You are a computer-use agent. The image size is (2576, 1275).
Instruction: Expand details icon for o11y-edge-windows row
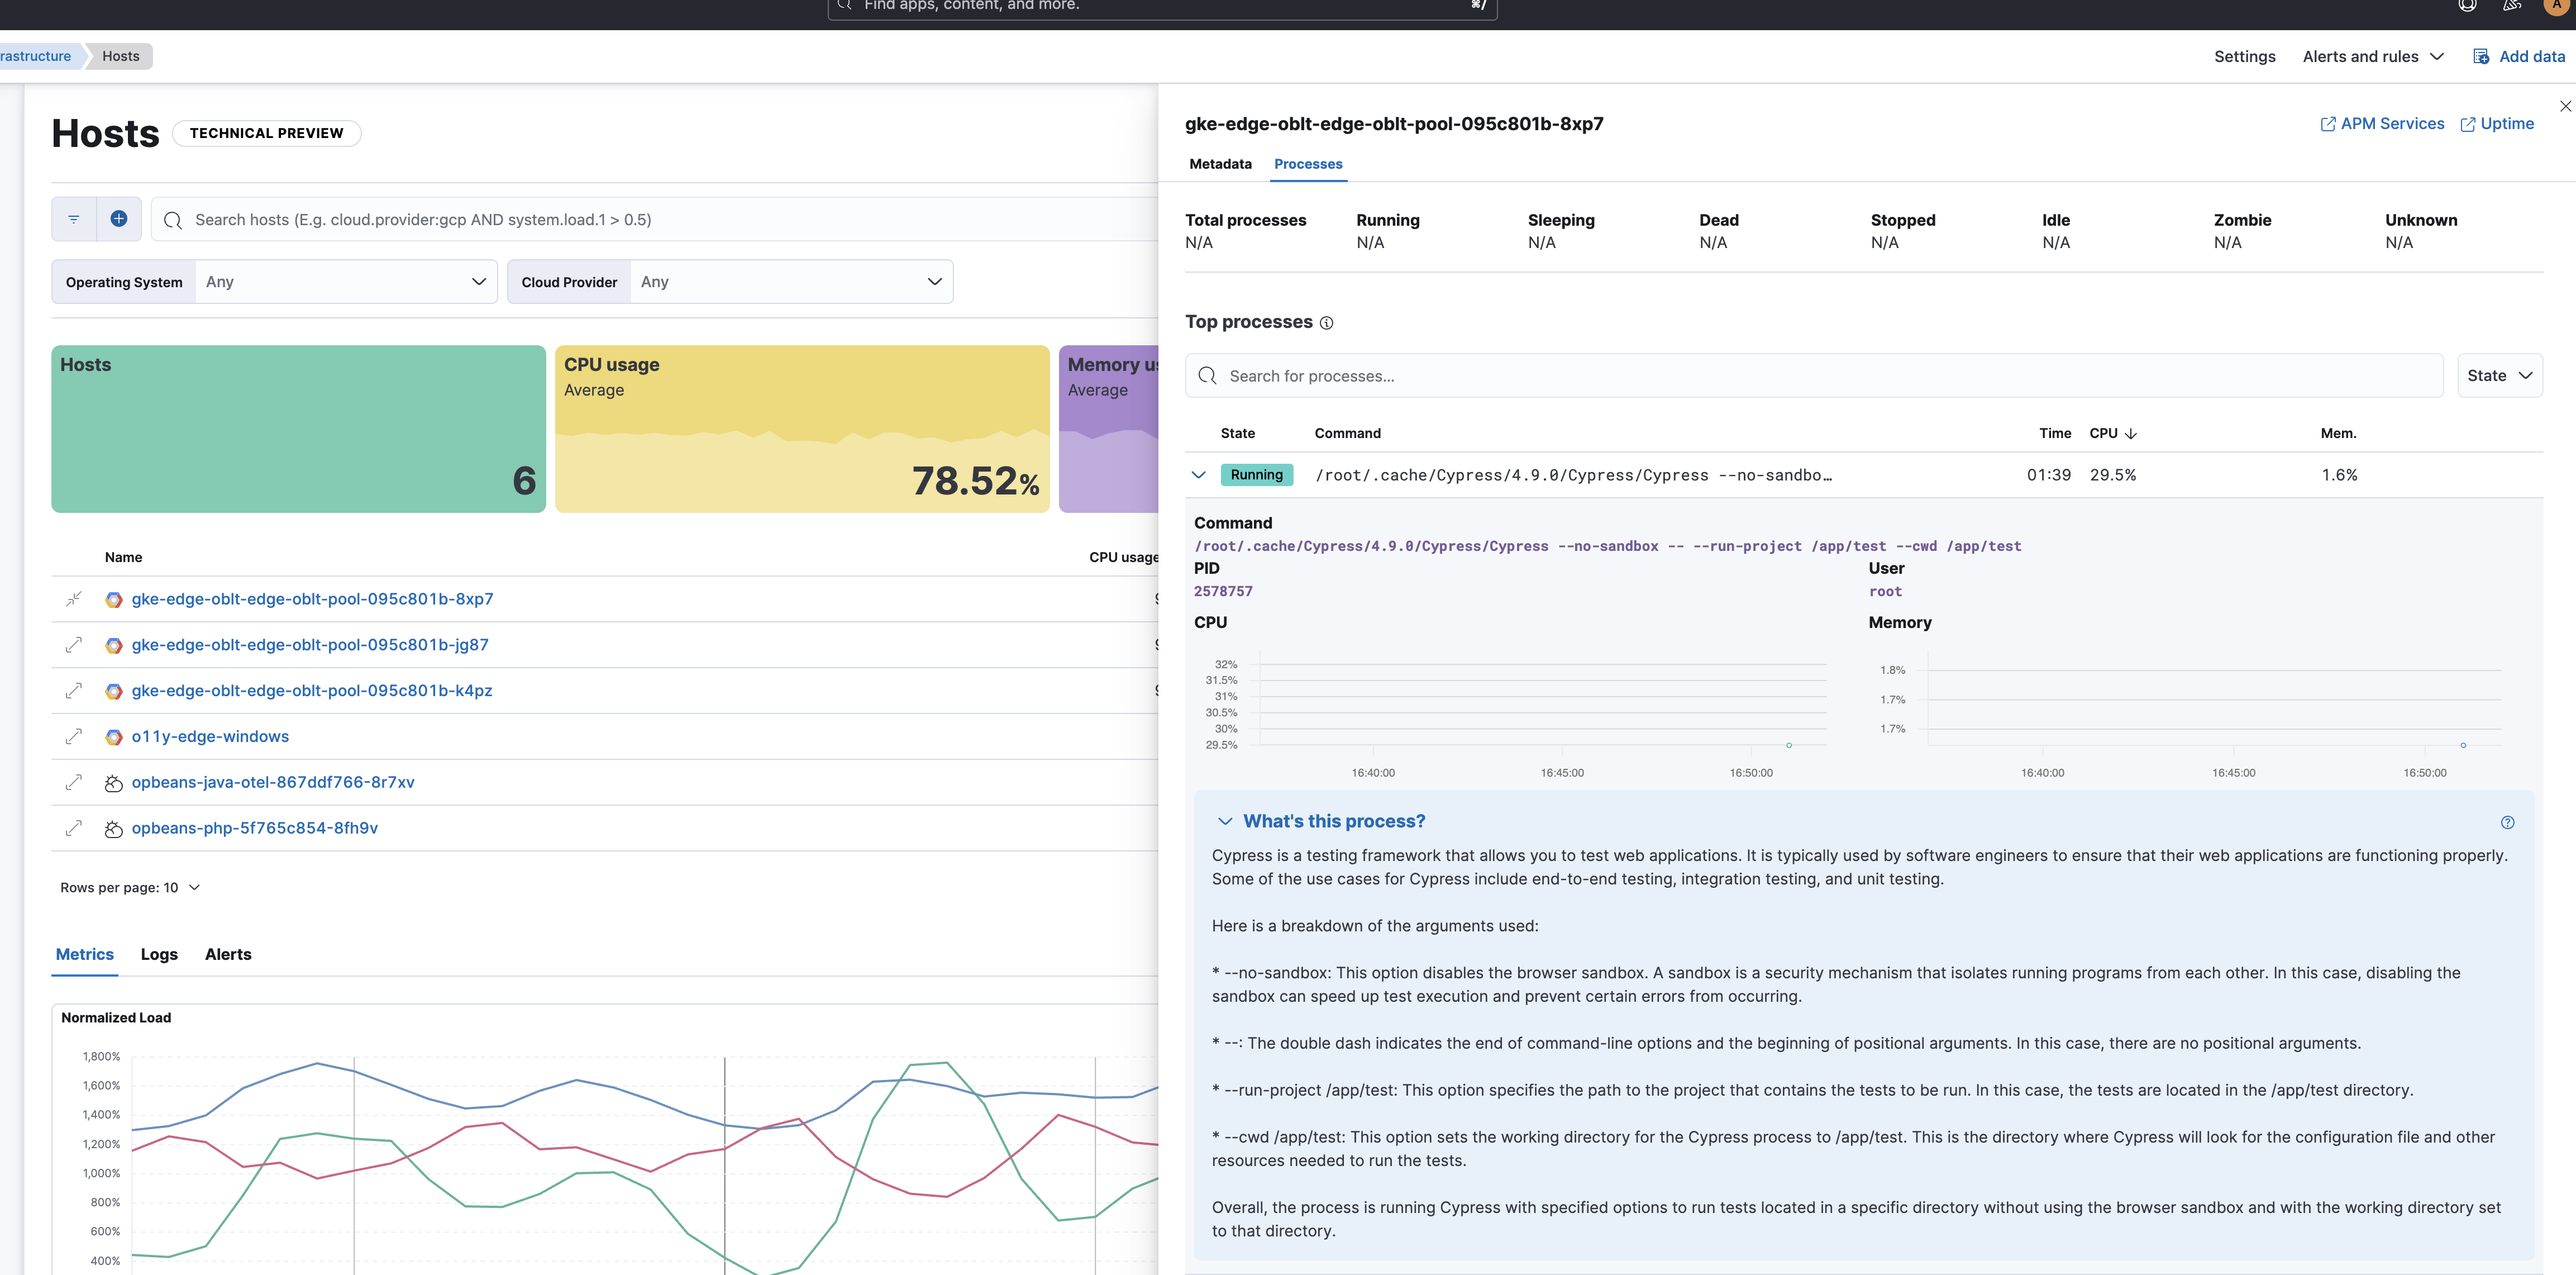click(74, 736)
